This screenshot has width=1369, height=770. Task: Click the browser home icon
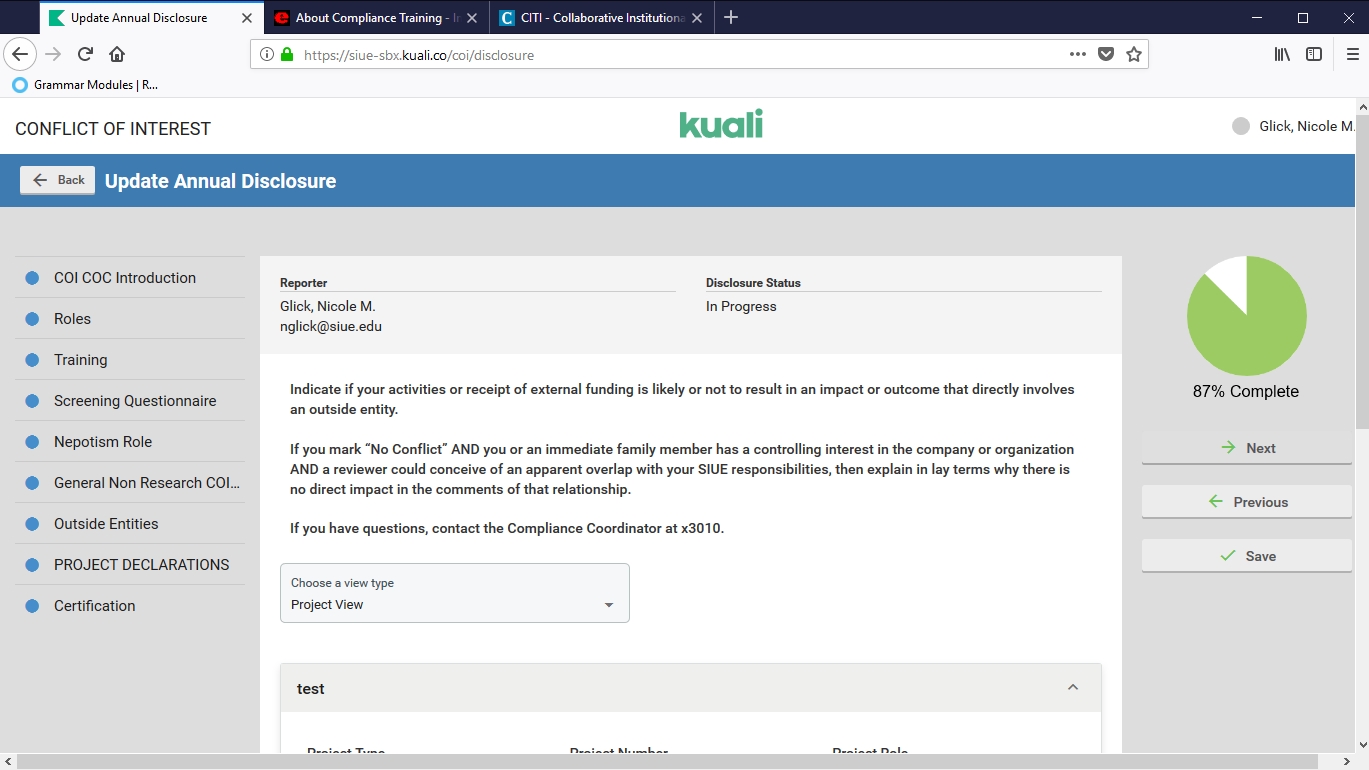(x=117, y=55)
